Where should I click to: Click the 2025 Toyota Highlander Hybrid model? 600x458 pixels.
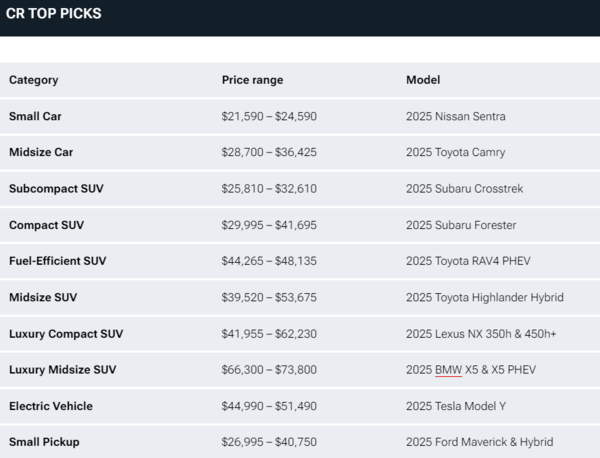point(485,297)
